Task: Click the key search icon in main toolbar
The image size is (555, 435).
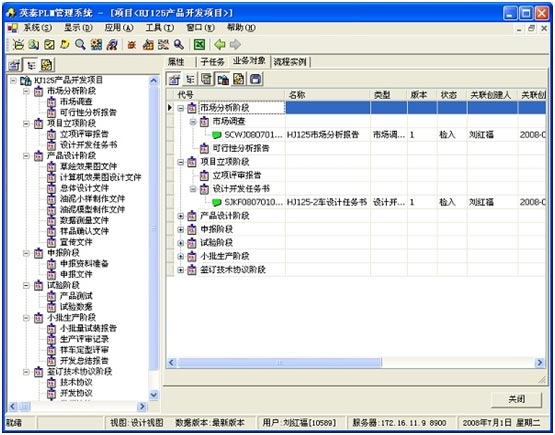Action: [179, 45]
